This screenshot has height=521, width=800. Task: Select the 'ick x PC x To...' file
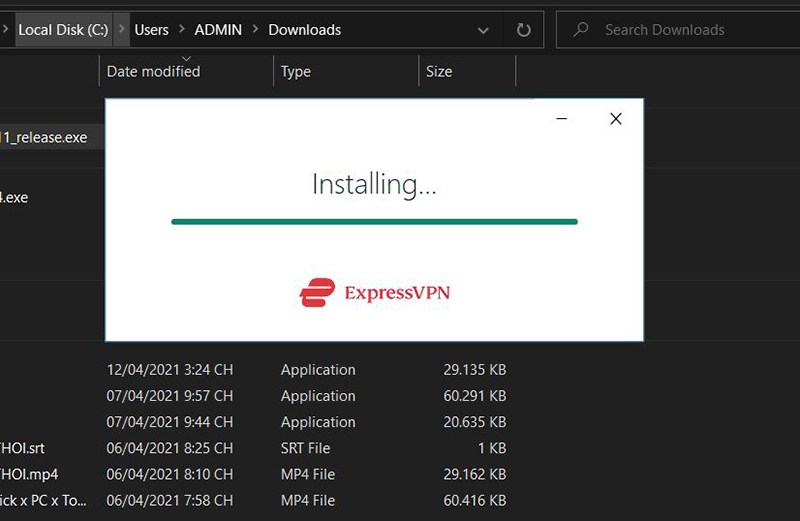point(43,500)
